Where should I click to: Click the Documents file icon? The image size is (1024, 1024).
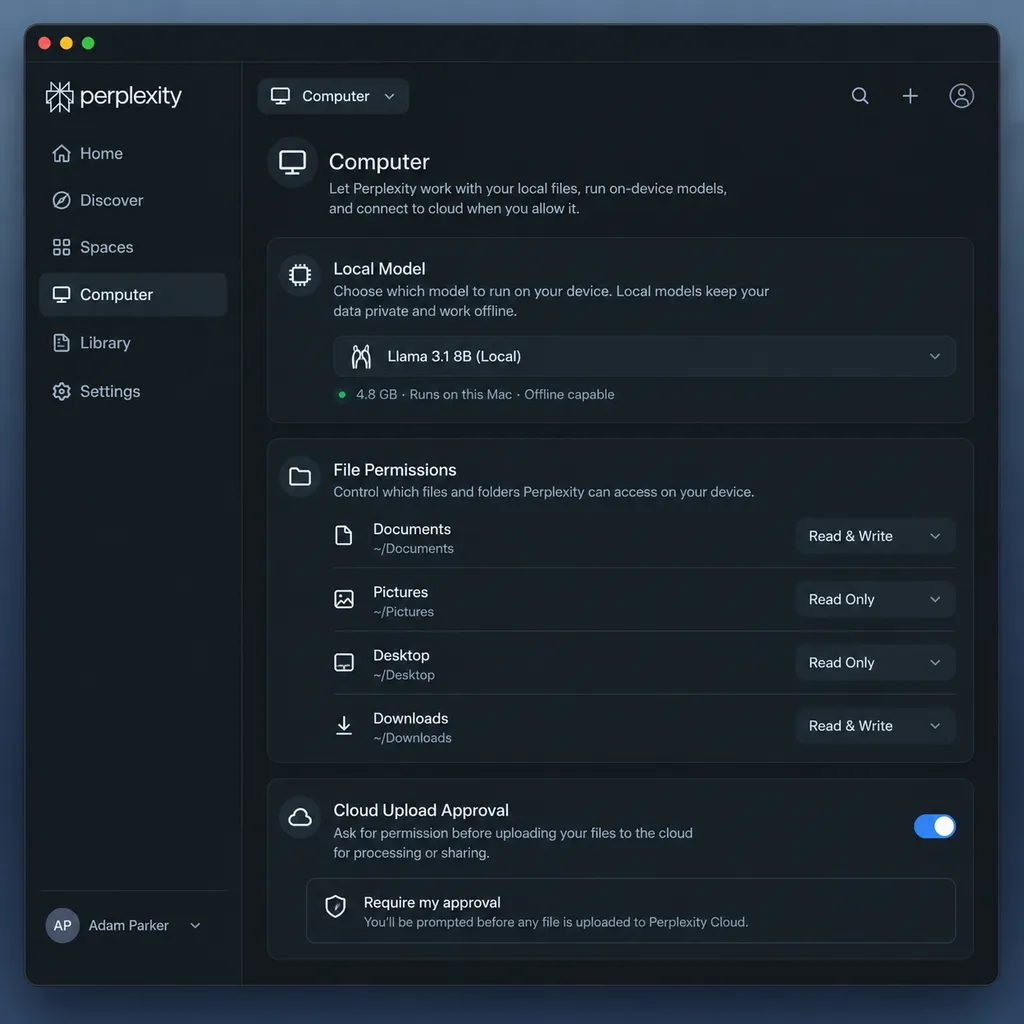[x=344, y=536]
